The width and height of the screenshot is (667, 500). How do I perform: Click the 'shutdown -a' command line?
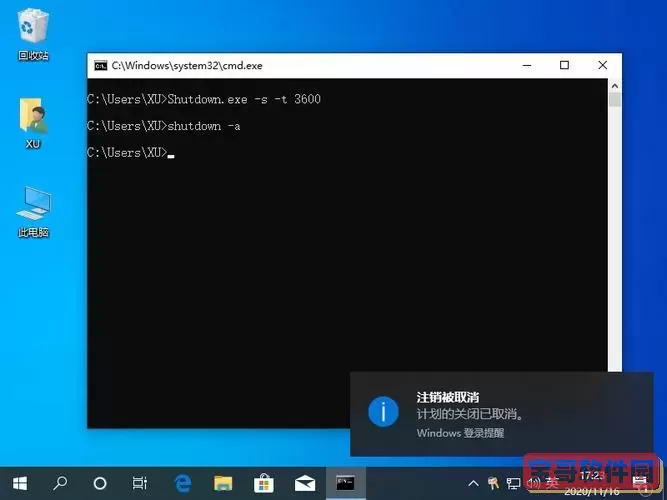(x=204, y=126)
